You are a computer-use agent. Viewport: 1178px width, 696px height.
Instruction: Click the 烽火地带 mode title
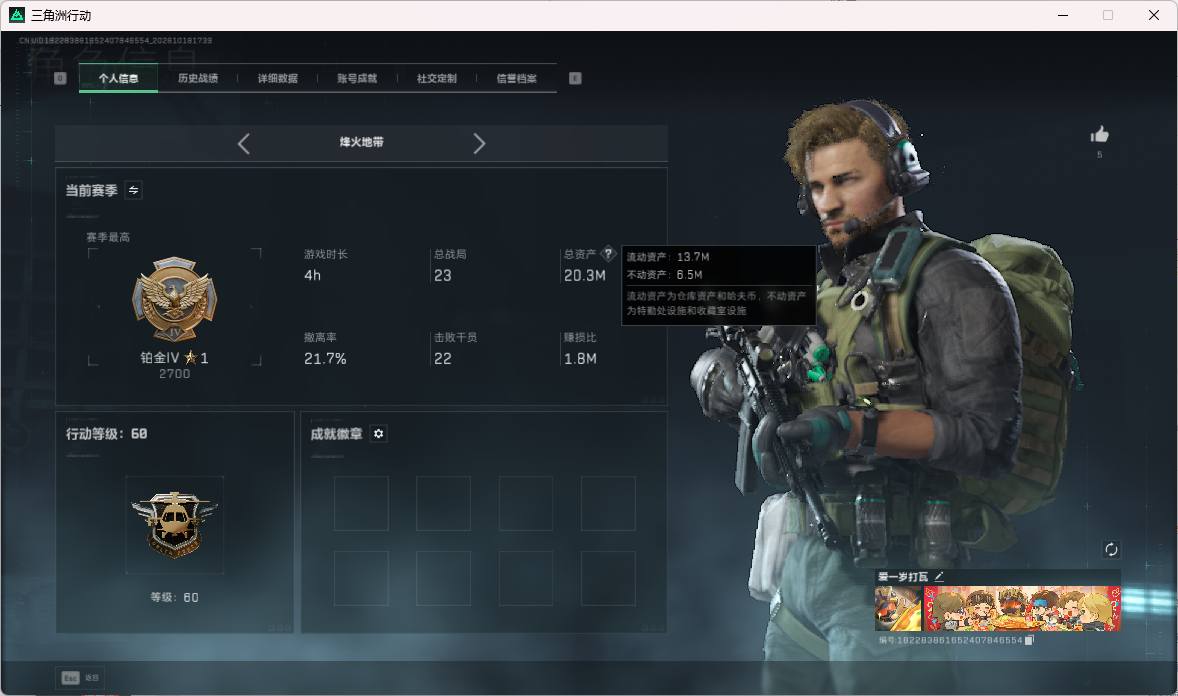tap(361, 142)
